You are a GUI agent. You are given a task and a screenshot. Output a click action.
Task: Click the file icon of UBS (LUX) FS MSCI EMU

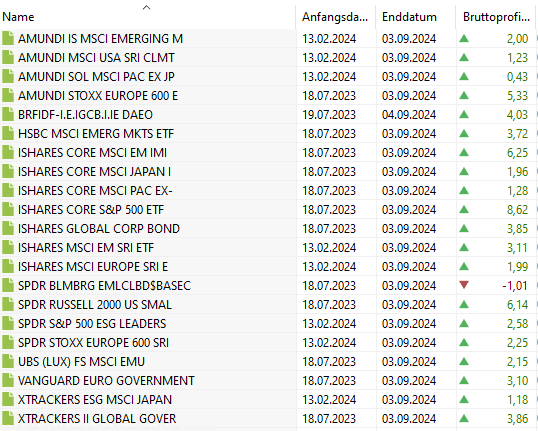pyautogui.click(x=8, y=361)
